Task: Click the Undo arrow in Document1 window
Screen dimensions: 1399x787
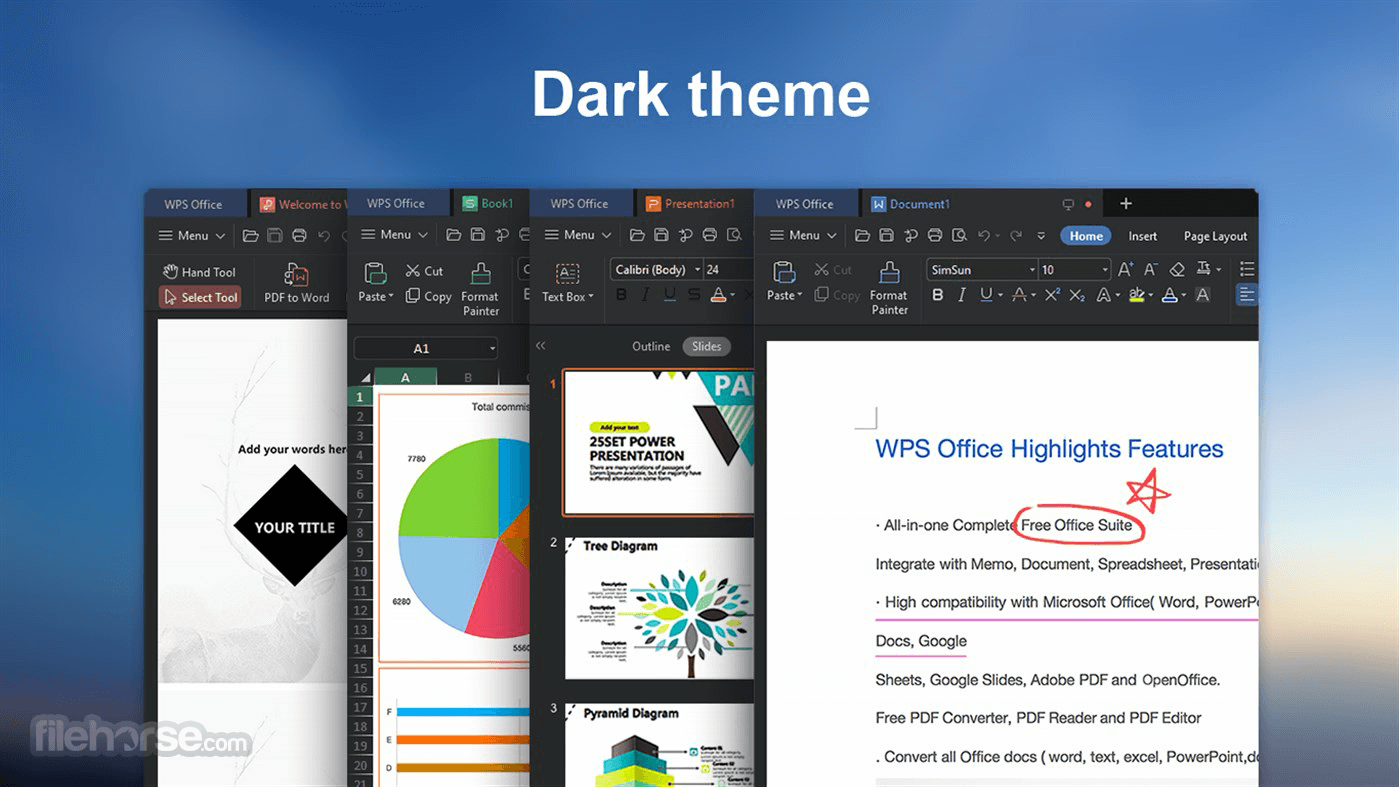Action: 984,236
